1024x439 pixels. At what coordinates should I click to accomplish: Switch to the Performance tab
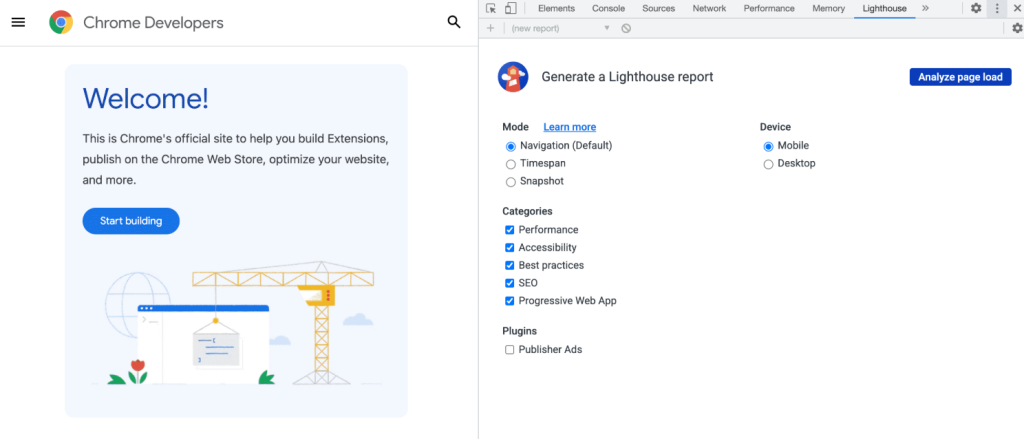pyautogui.click(x=769, y=8)
